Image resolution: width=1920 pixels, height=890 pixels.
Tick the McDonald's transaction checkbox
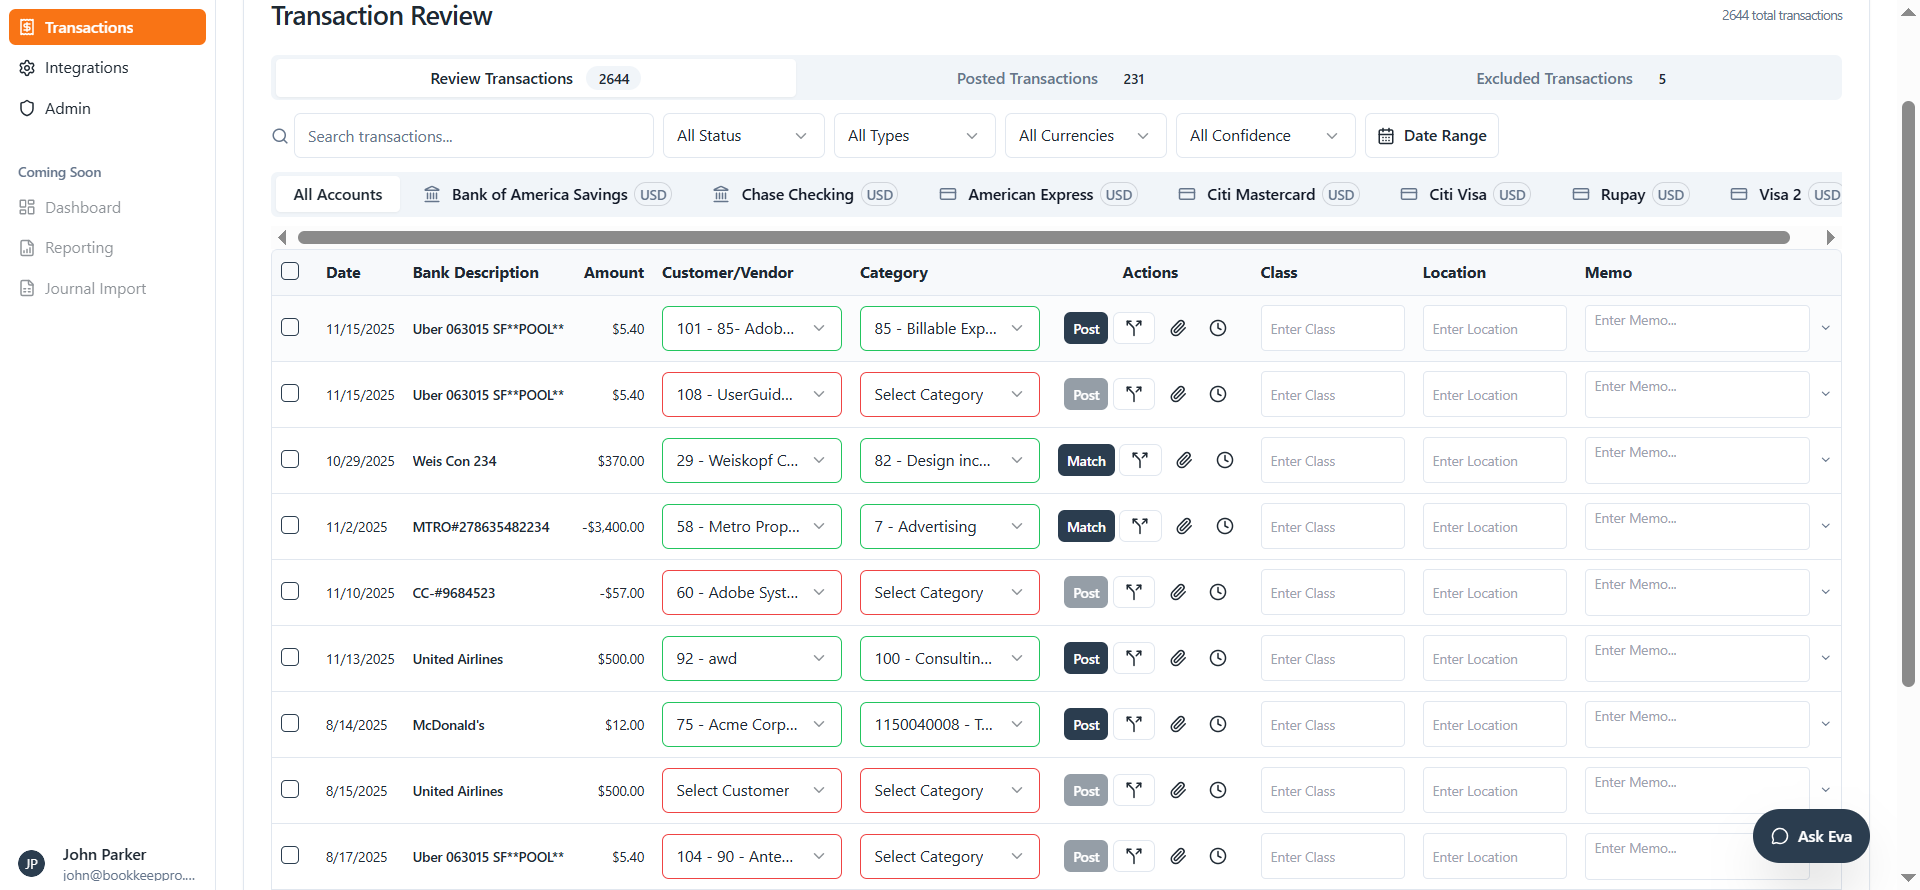pos(290,723)
